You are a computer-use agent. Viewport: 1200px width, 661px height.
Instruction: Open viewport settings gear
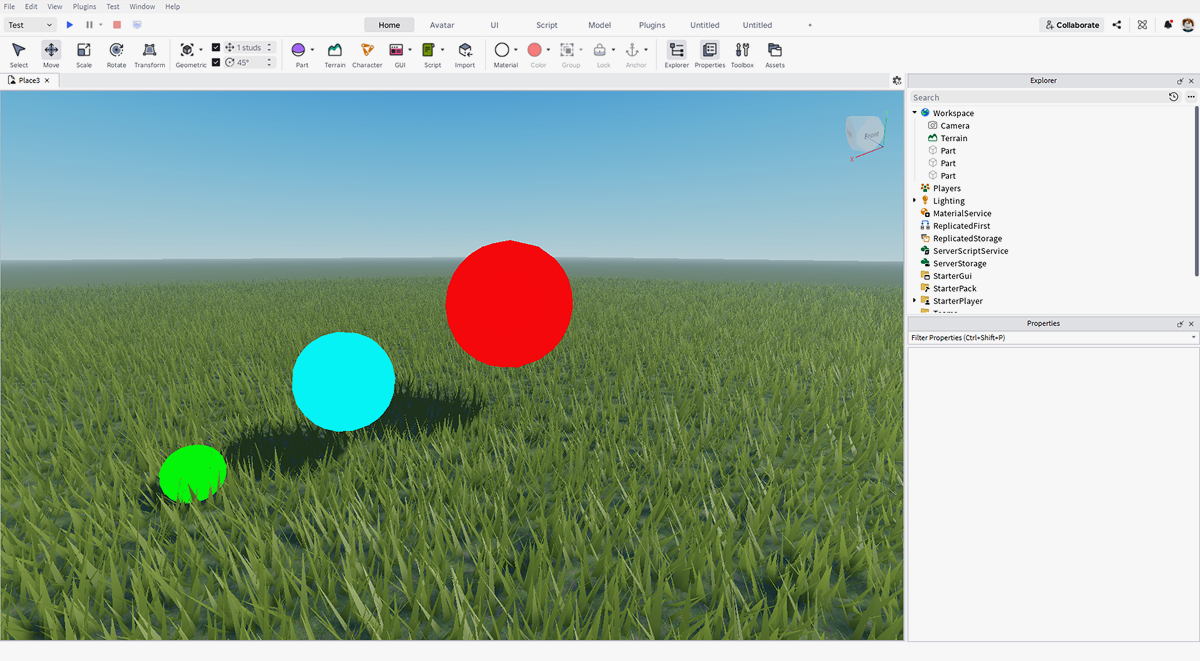click(x=897, y=80)
